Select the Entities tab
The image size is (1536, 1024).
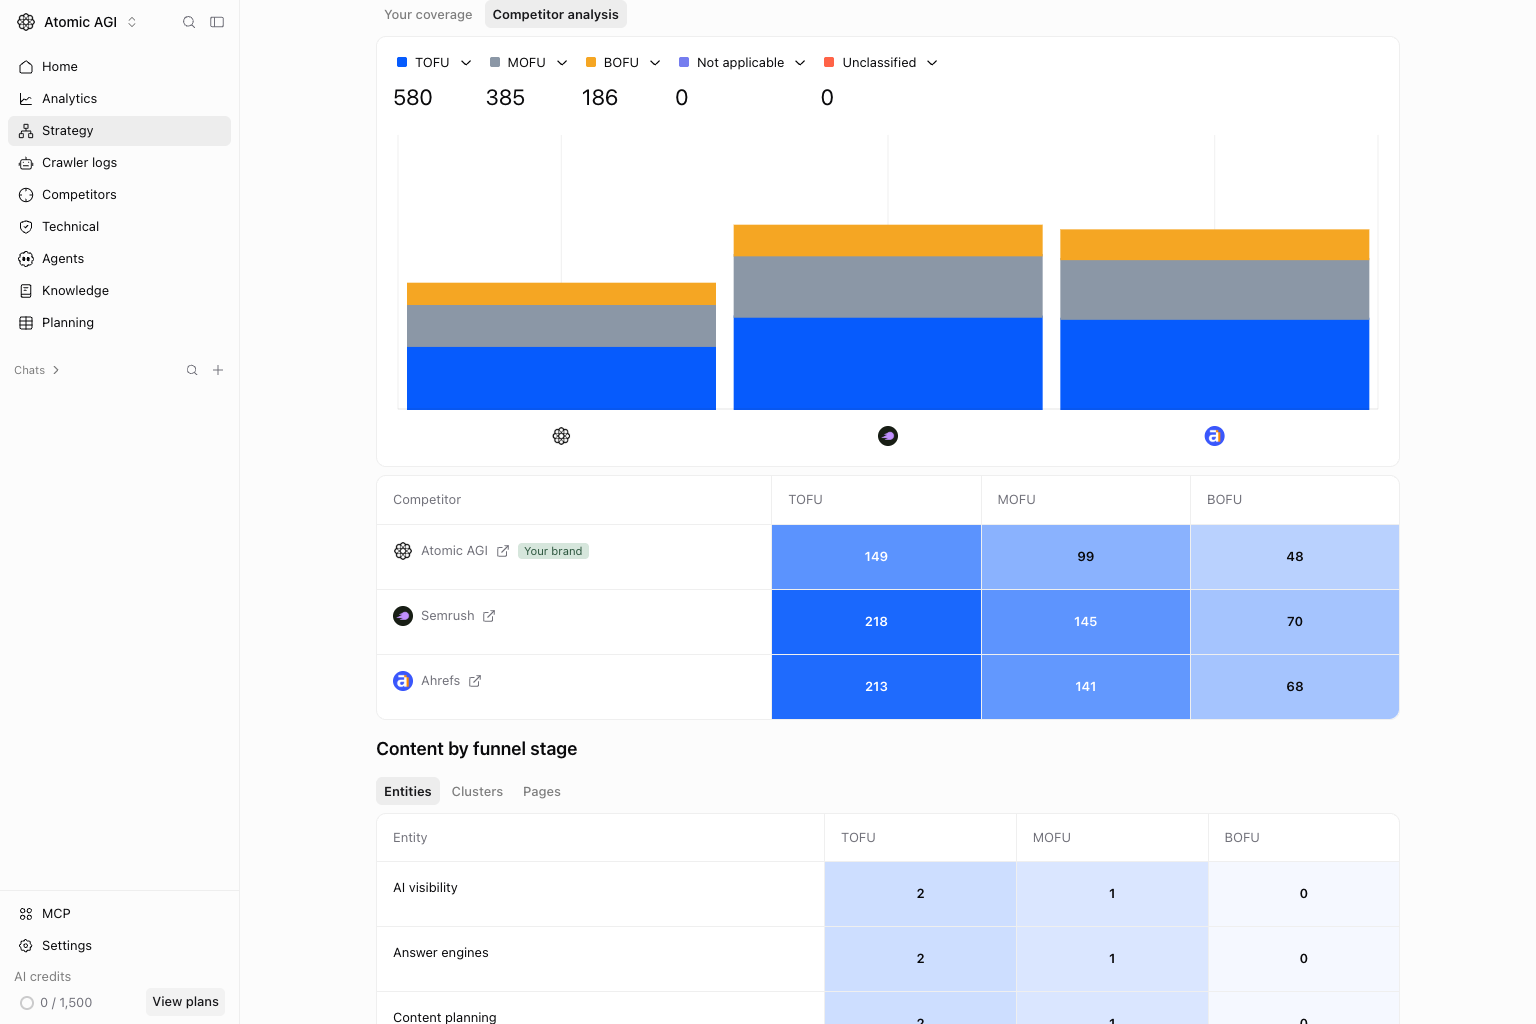(x=408, y=792)
